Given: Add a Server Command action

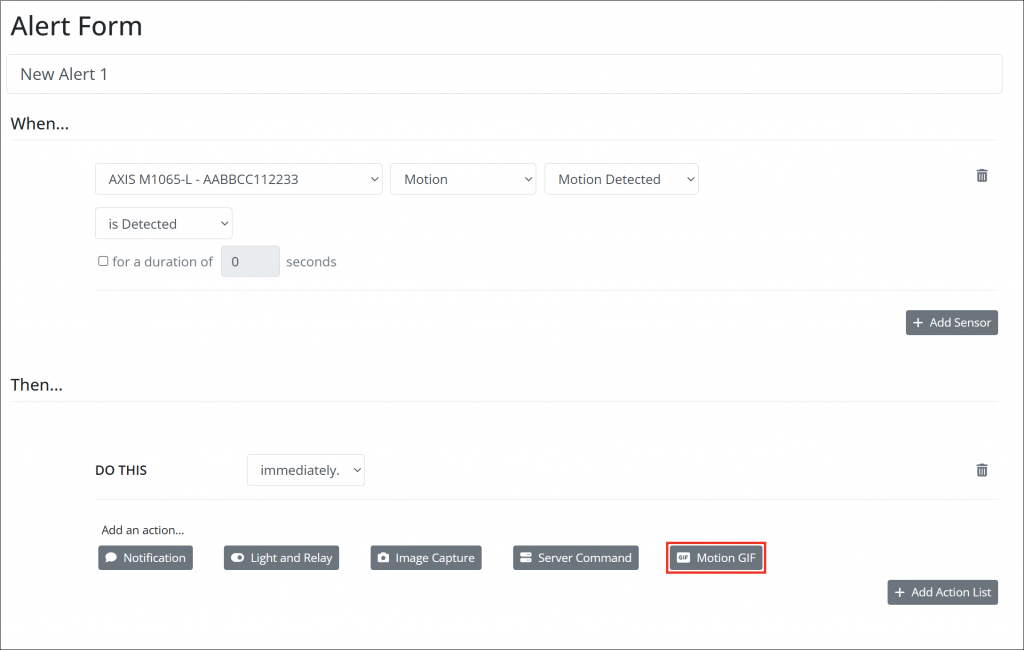Looking at the screenshot, I should [575, 558].
